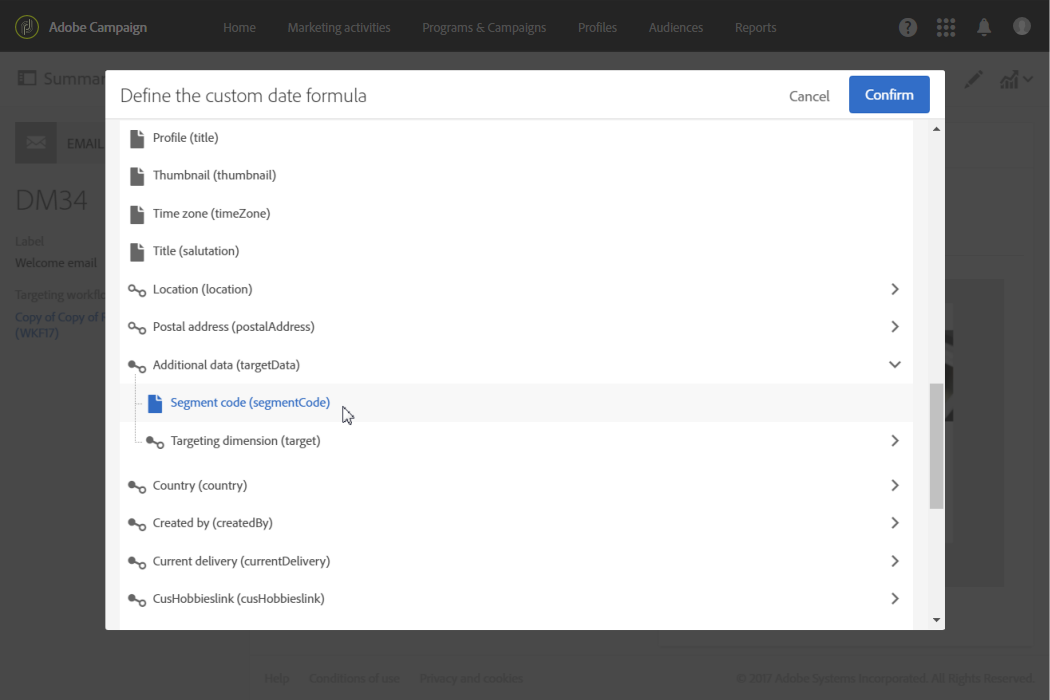
Task: Click the Adobe Campaign logo icon
Action: pyautogui.click(x=27, y=27)
